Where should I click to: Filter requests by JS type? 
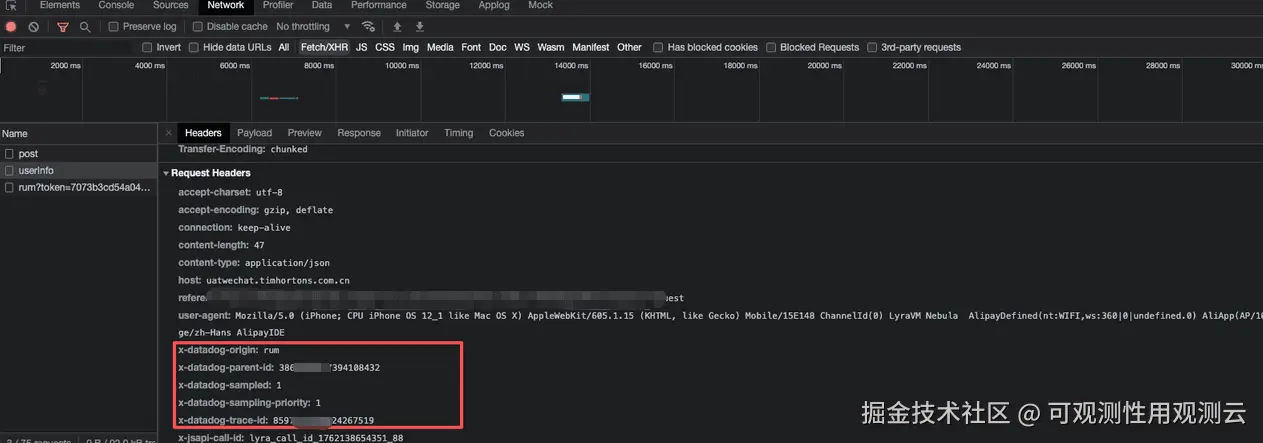point(361,47)
